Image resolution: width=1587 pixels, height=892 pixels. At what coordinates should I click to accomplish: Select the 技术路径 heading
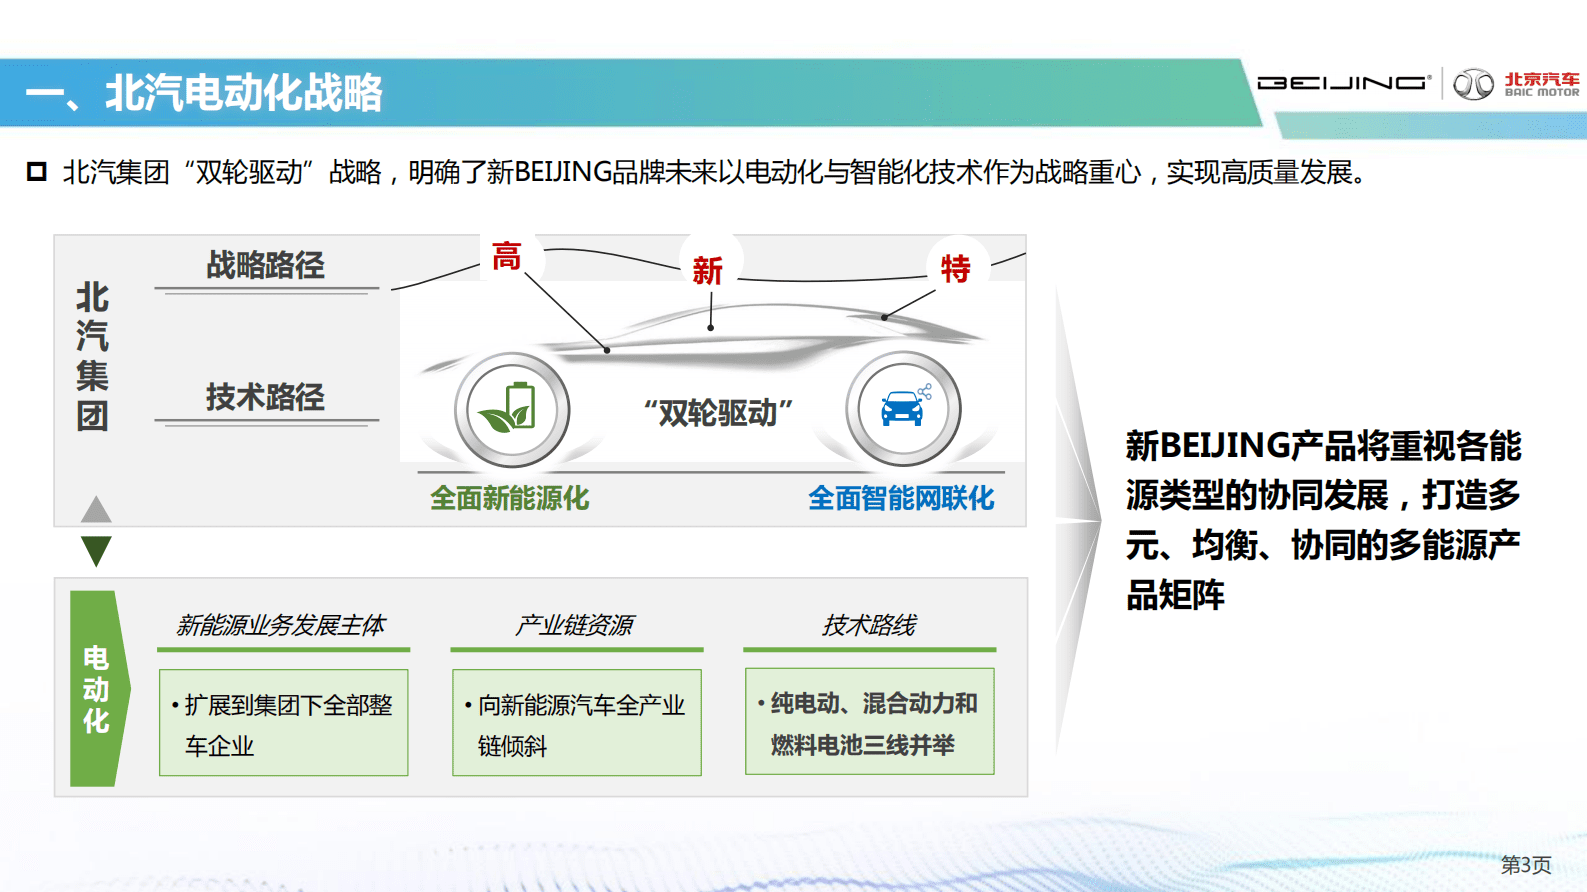click(x=266, y=397)
